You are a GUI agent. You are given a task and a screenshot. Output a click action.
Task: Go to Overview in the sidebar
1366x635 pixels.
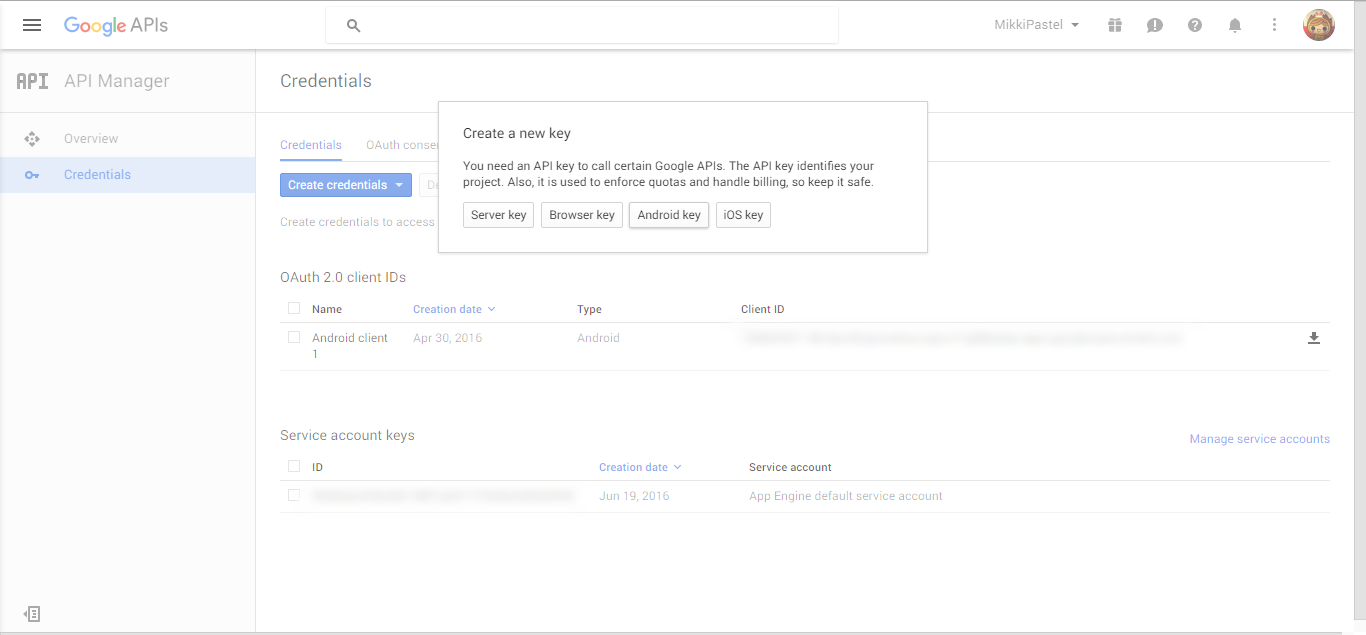point(91,138)
